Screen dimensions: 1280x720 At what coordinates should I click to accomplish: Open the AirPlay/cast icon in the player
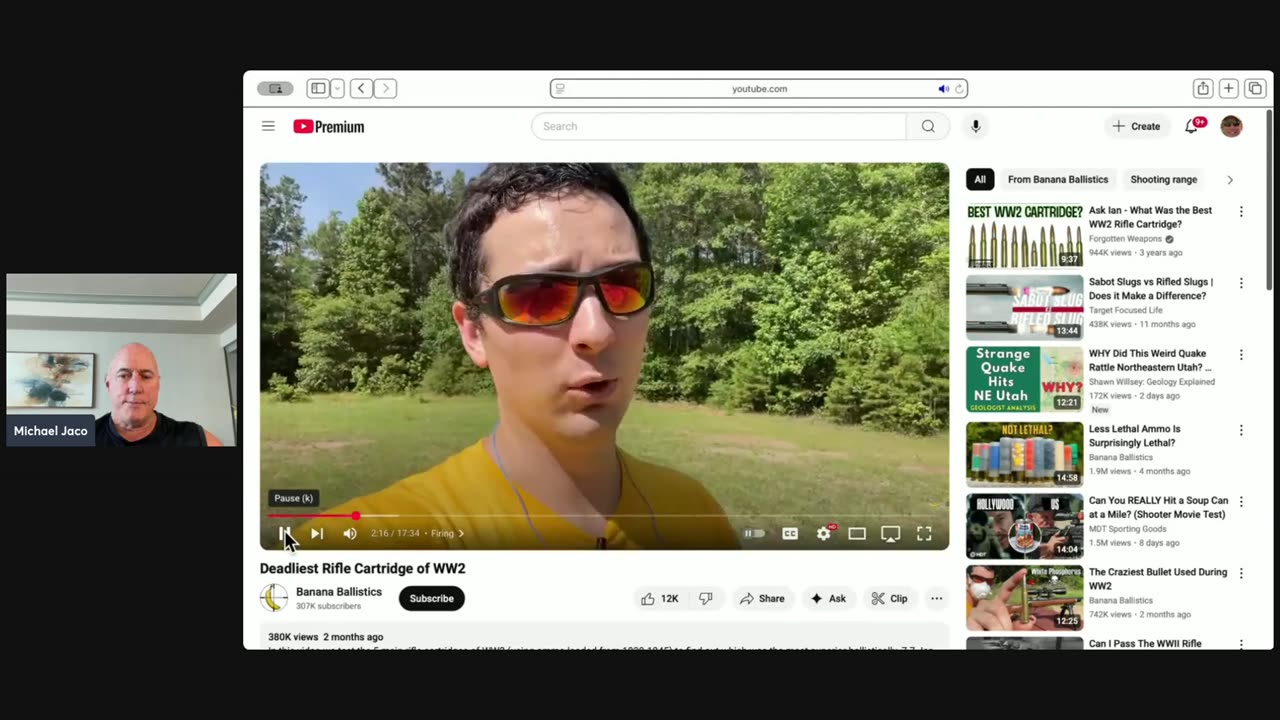(x=890, y=534)
